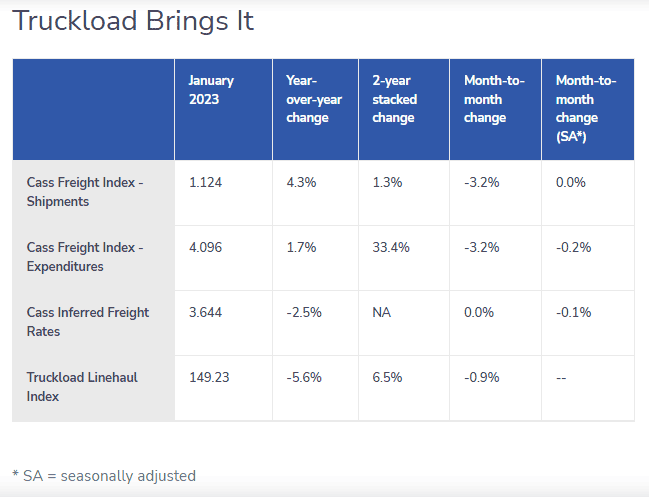Click the -5.6% year-over-year value

304,377
